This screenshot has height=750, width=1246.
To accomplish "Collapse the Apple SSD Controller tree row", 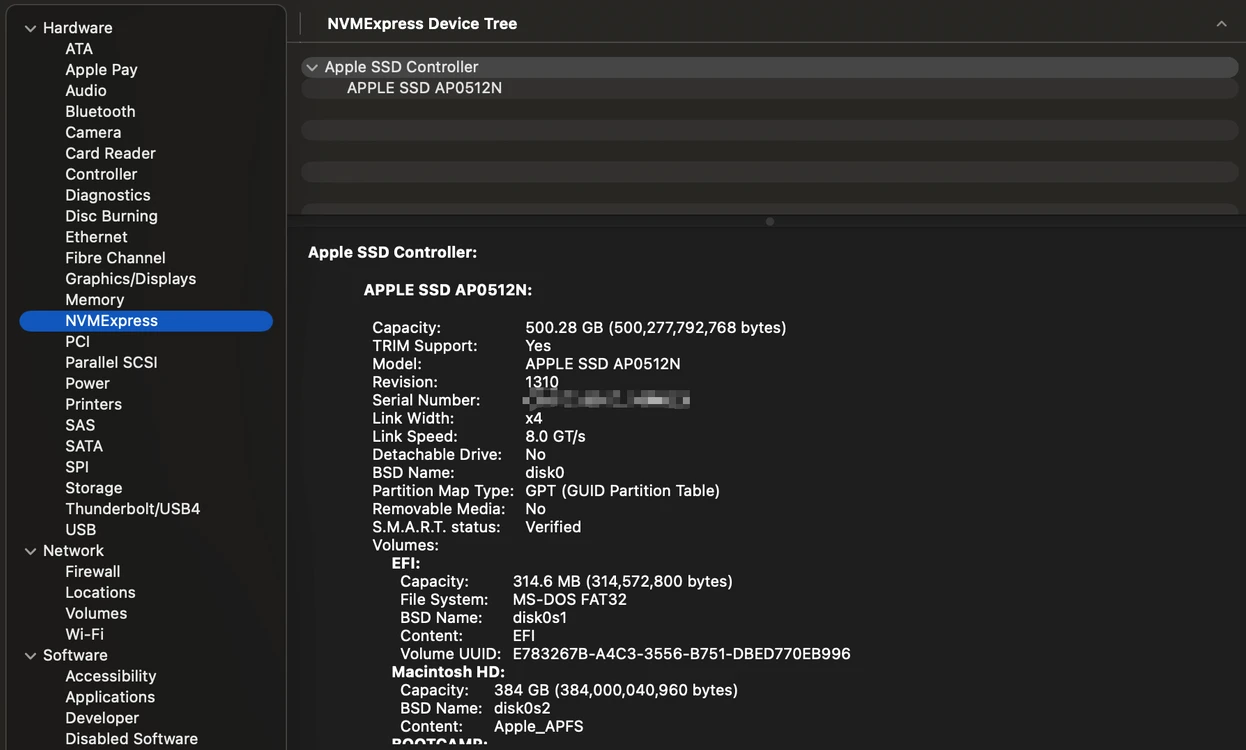I will (x=312, y=67).
